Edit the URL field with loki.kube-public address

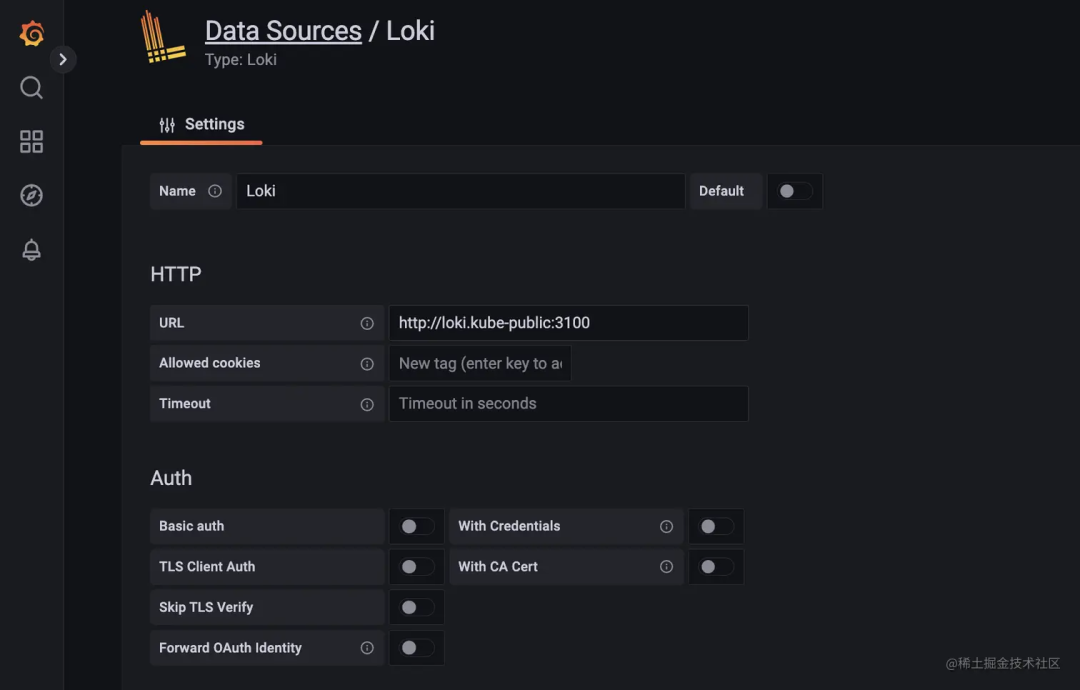(x=568, y=323)
